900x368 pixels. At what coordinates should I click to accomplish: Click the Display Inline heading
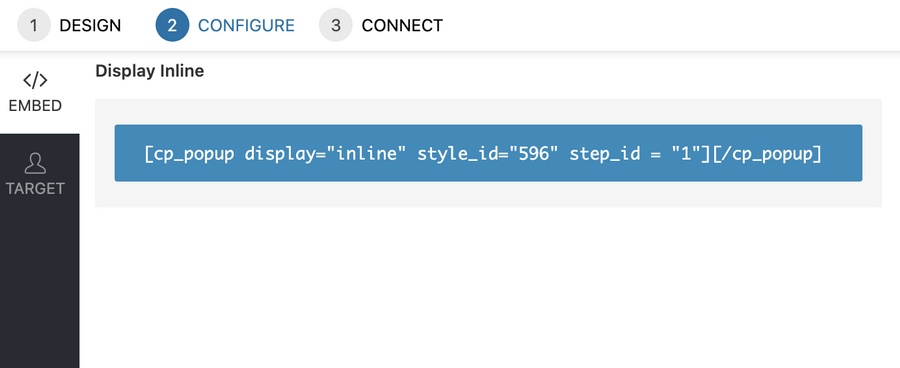tap(150, 71)
